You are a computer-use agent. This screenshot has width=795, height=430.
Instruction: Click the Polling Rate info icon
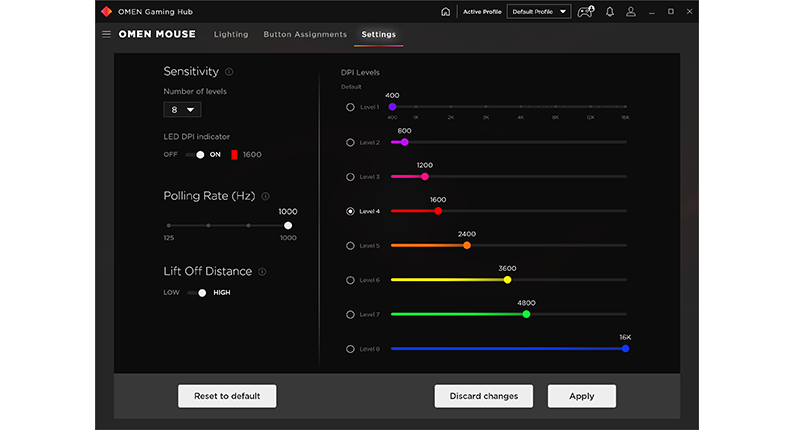coord(265,196)
